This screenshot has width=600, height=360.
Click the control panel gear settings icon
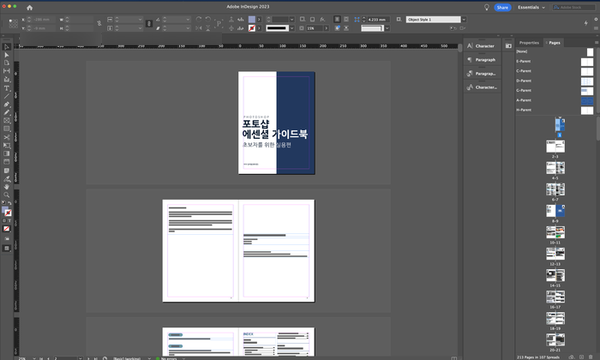click(x=596, y=20)
